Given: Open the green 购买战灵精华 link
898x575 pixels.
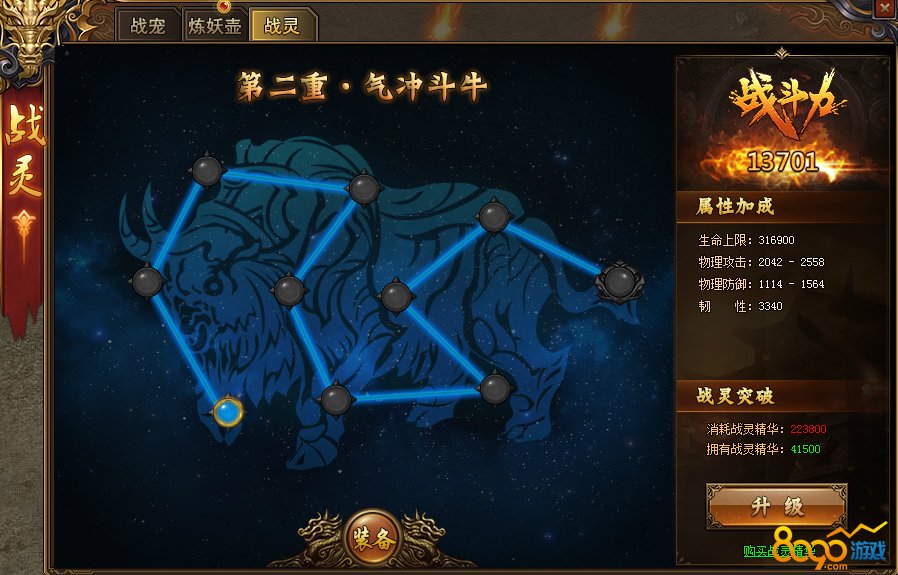Looking at the screenshot, I should tap(779, 552).
